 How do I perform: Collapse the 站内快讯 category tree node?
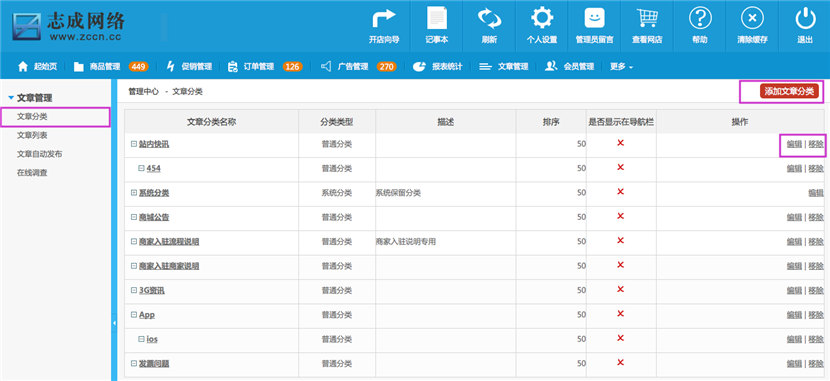point(134,144)
